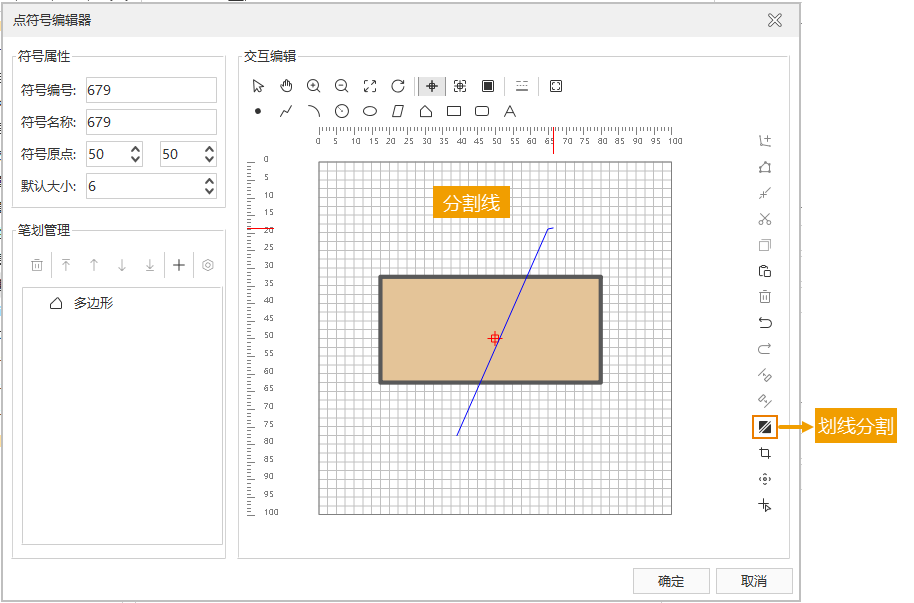Image resolution: width=914 pixels, height=603 pixels.
Task: Select the crop tool in right toolbar
Action: click(x=765, y=453)
